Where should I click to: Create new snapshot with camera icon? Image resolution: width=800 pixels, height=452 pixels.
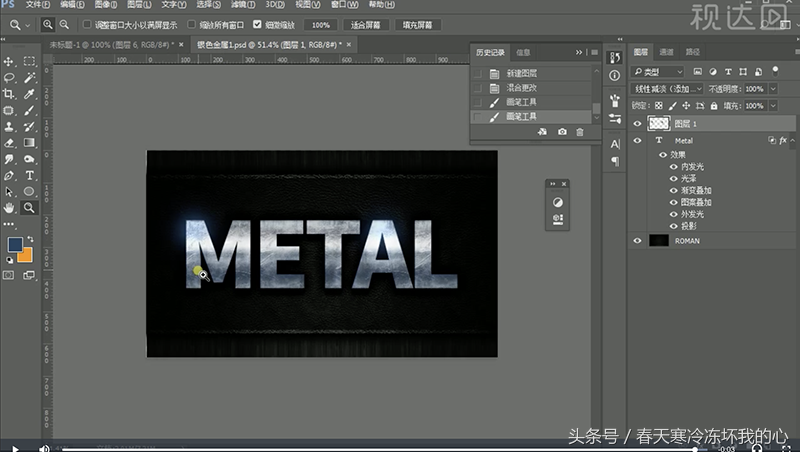pos(562,132)
